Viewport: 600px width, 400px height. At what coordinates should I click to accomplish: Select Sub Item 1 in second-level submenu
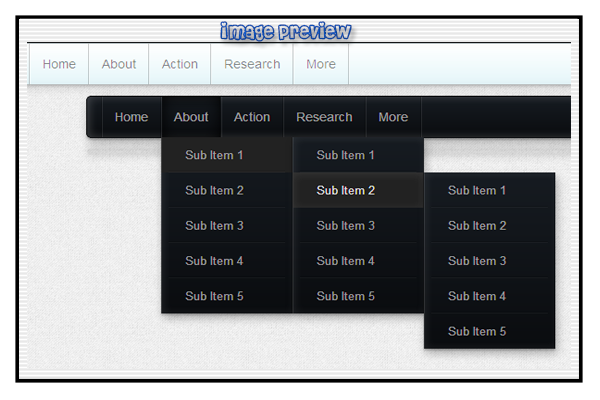point(359,155)
